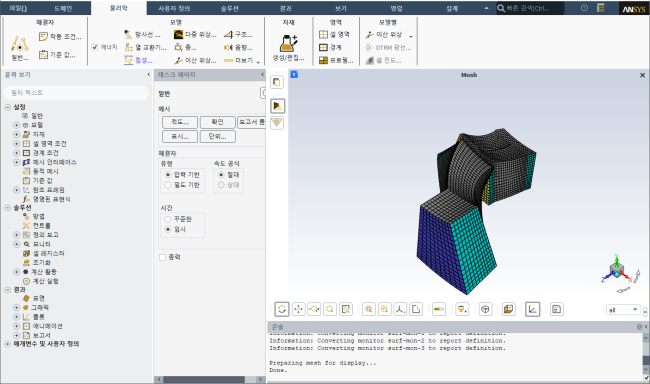Click the zoom out magnifier icon
The height and width of the screenshot is (384, 650).
384,309
